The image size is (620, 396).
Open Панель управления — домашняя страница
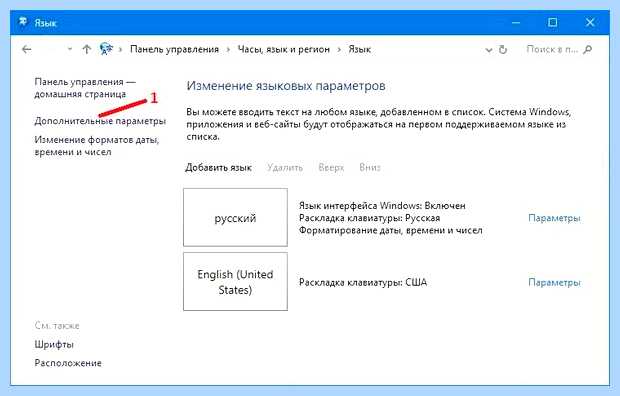pyautogui.click(x=85, y=88)
